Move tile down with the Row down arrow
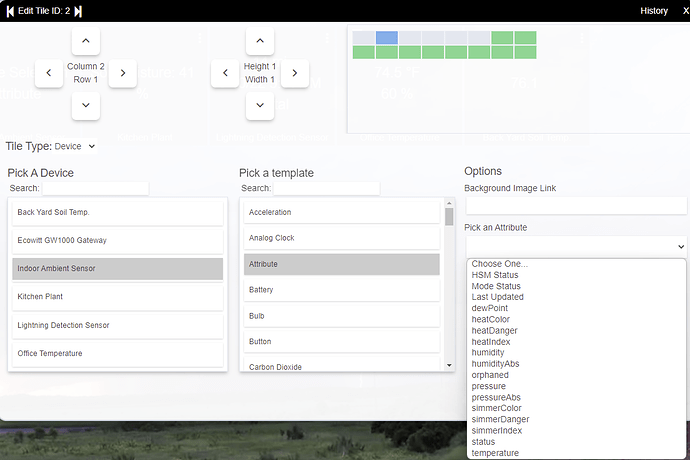The image size is (690, 460). (86, 105)
